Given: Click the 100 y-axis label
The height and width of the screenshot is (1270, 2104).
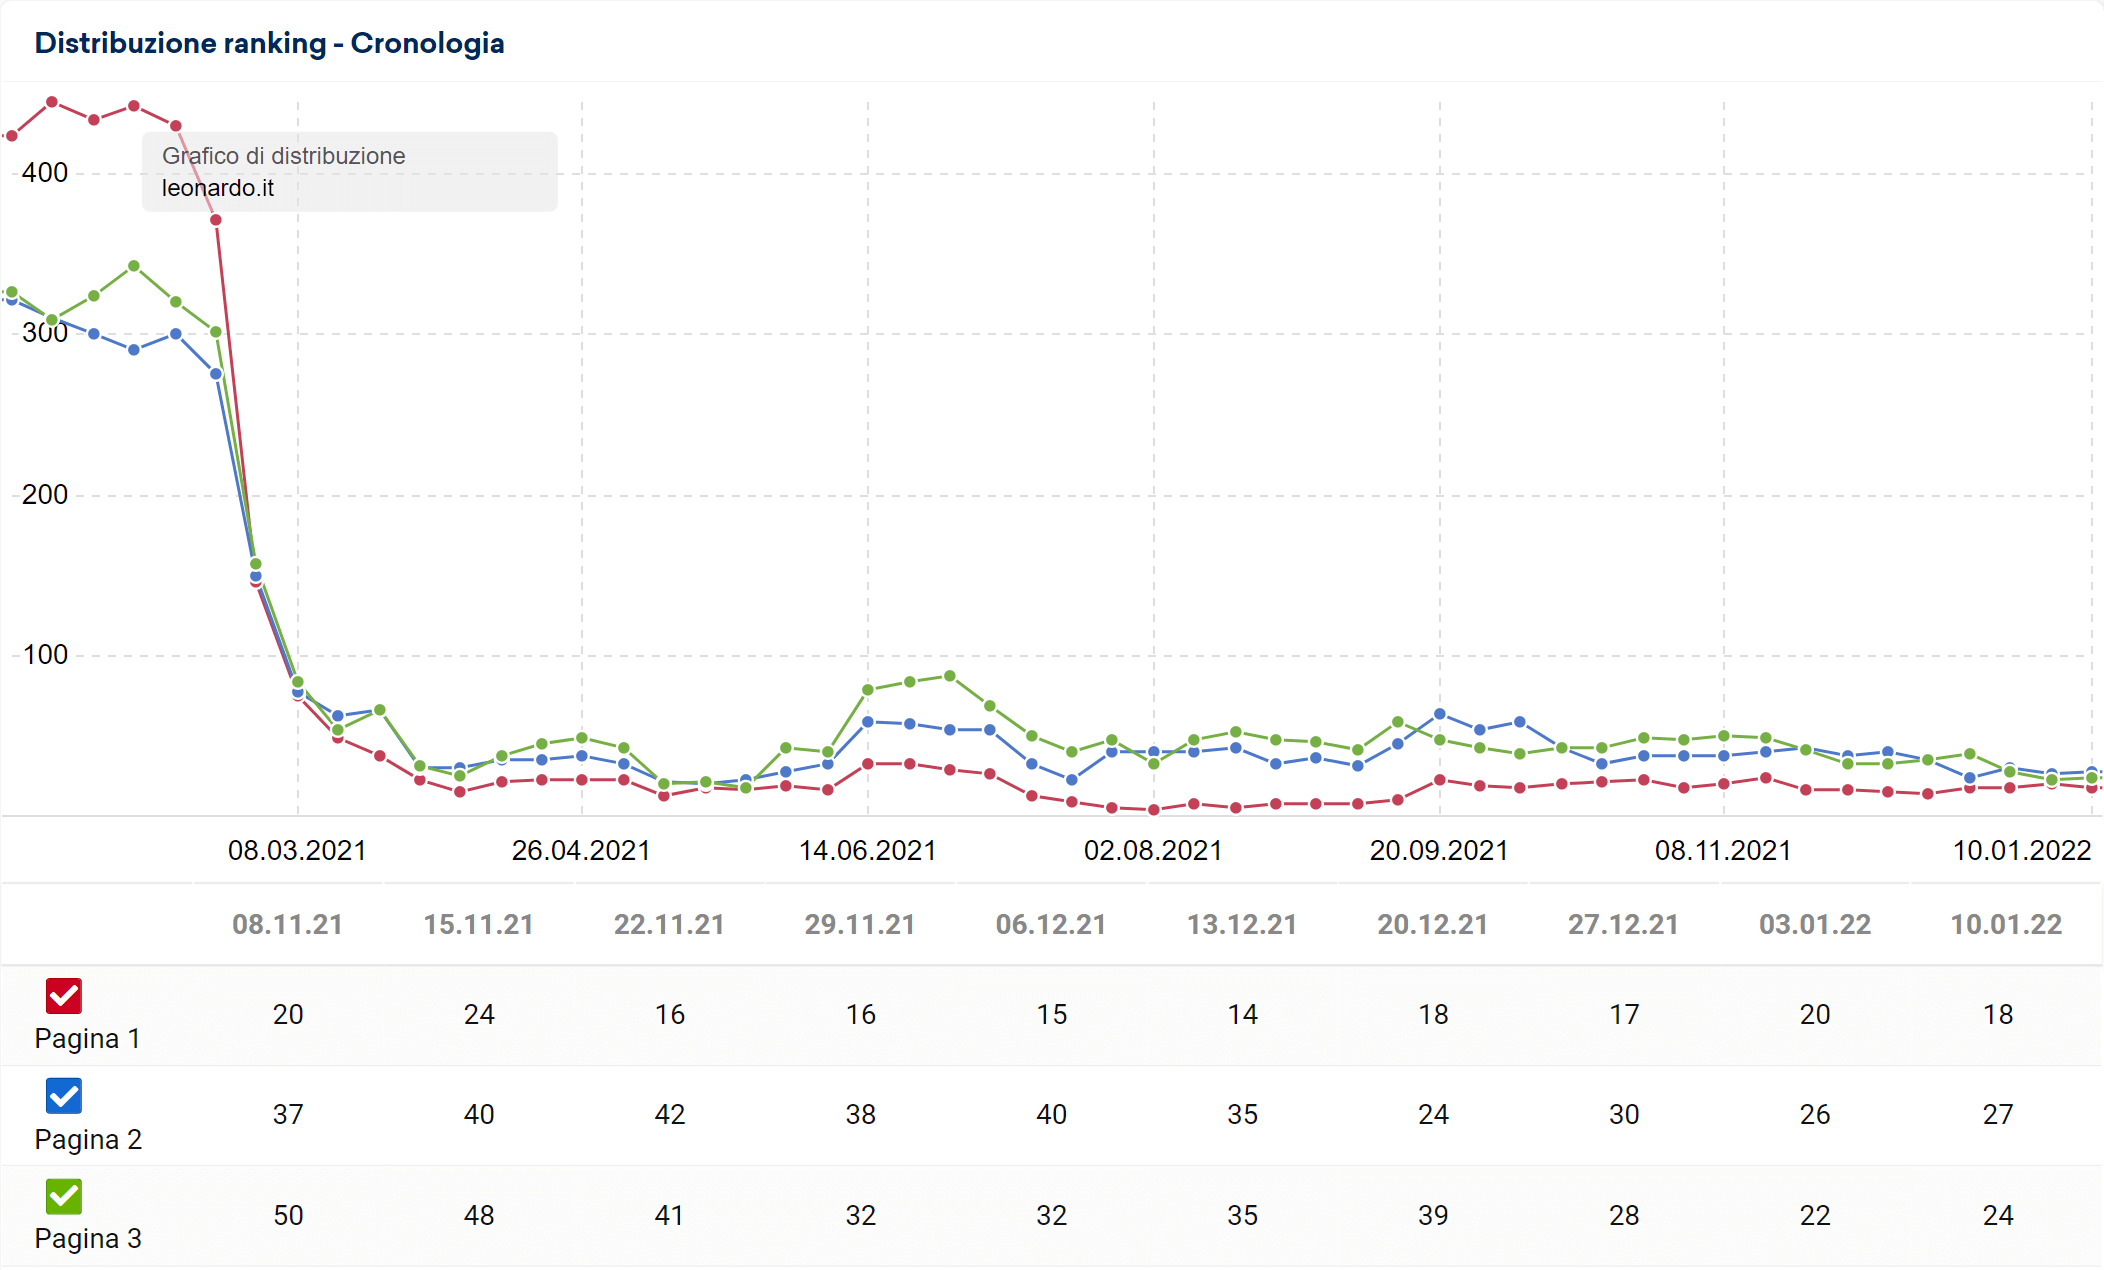Looking at the screenshot, I should coord(45,655).
